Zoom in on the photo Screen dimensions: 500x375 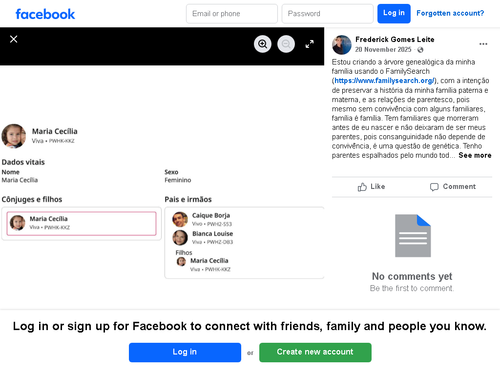tap(263, 44)
